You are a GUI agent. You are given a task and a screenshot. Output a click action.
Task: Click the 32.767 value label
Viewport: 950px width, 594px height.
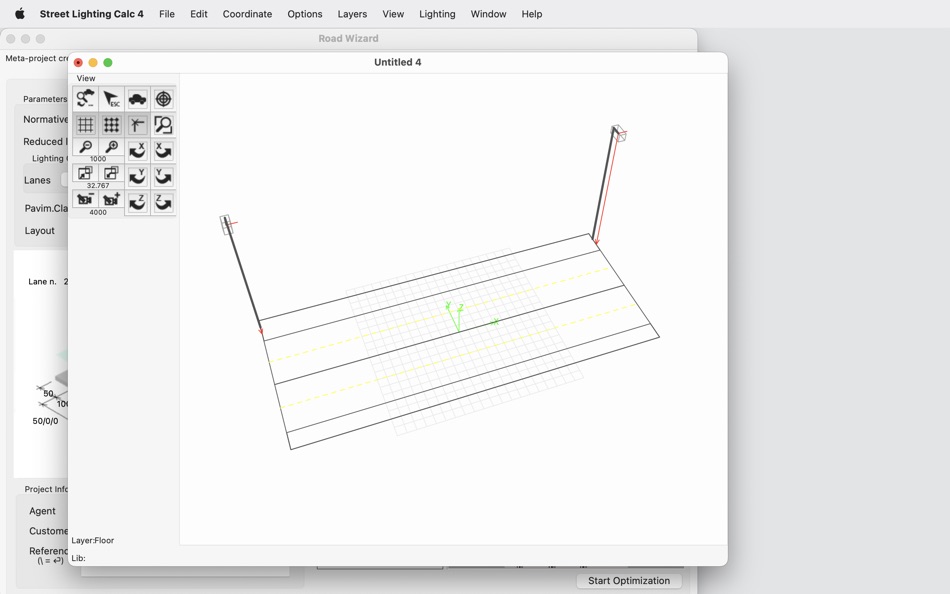coord(98,185)
